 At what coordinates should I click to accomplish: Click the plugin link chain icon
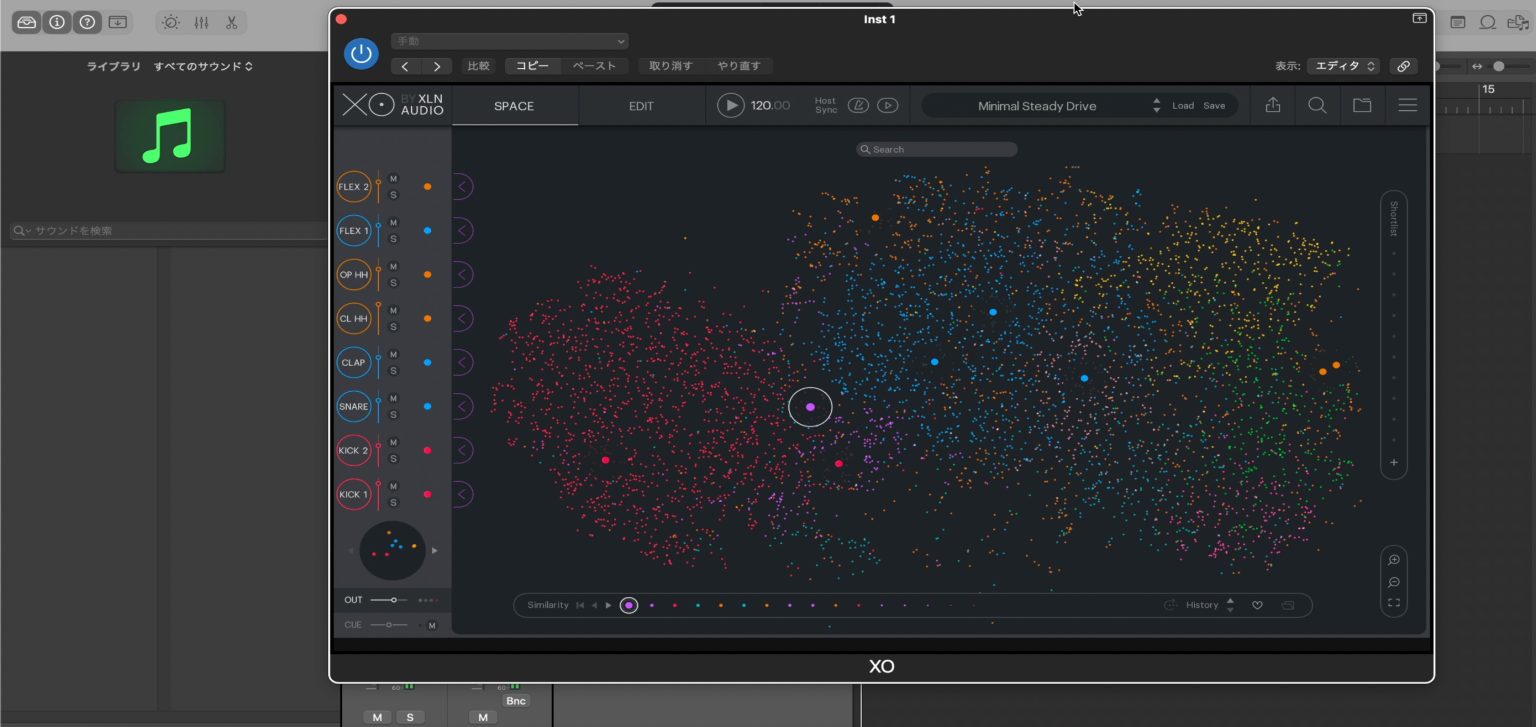pyautogui.click(x=1403, y=66)
